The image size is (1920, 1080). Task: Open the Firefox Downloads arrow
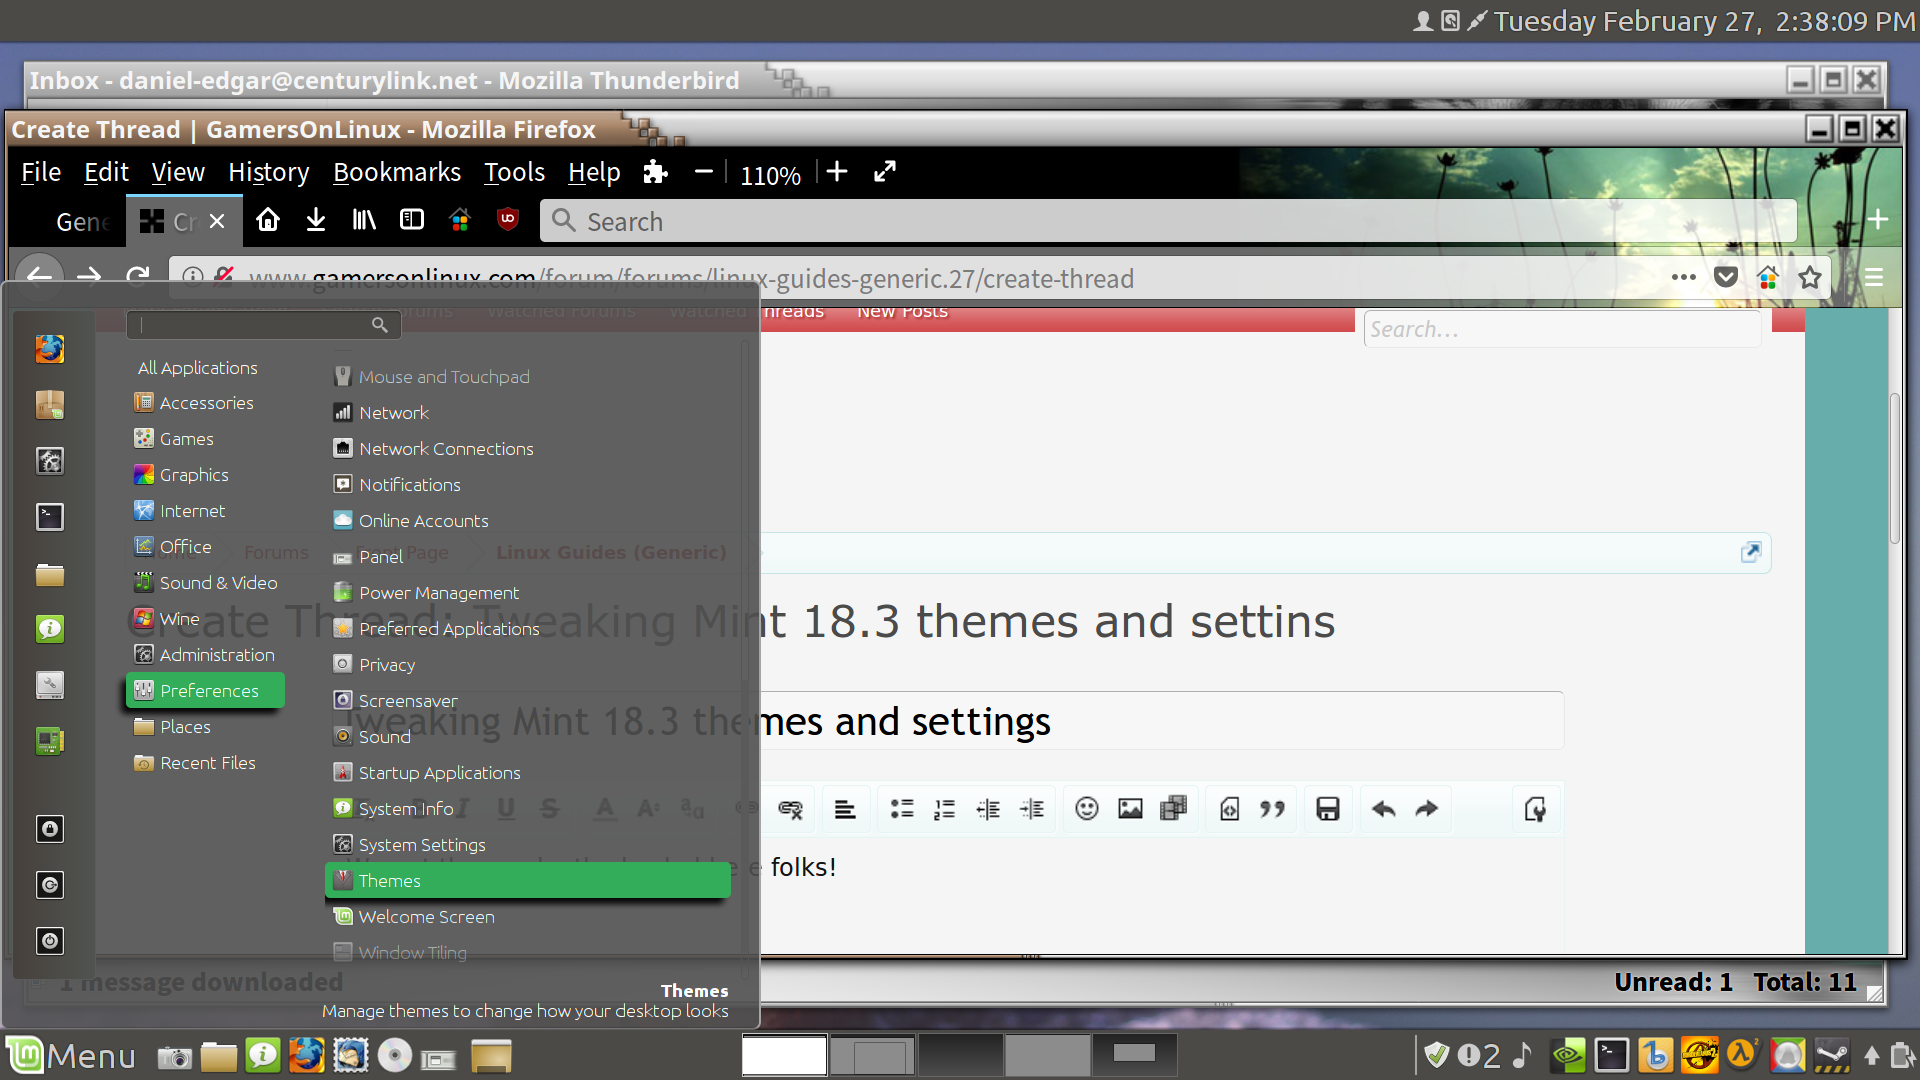click(316, 220)
